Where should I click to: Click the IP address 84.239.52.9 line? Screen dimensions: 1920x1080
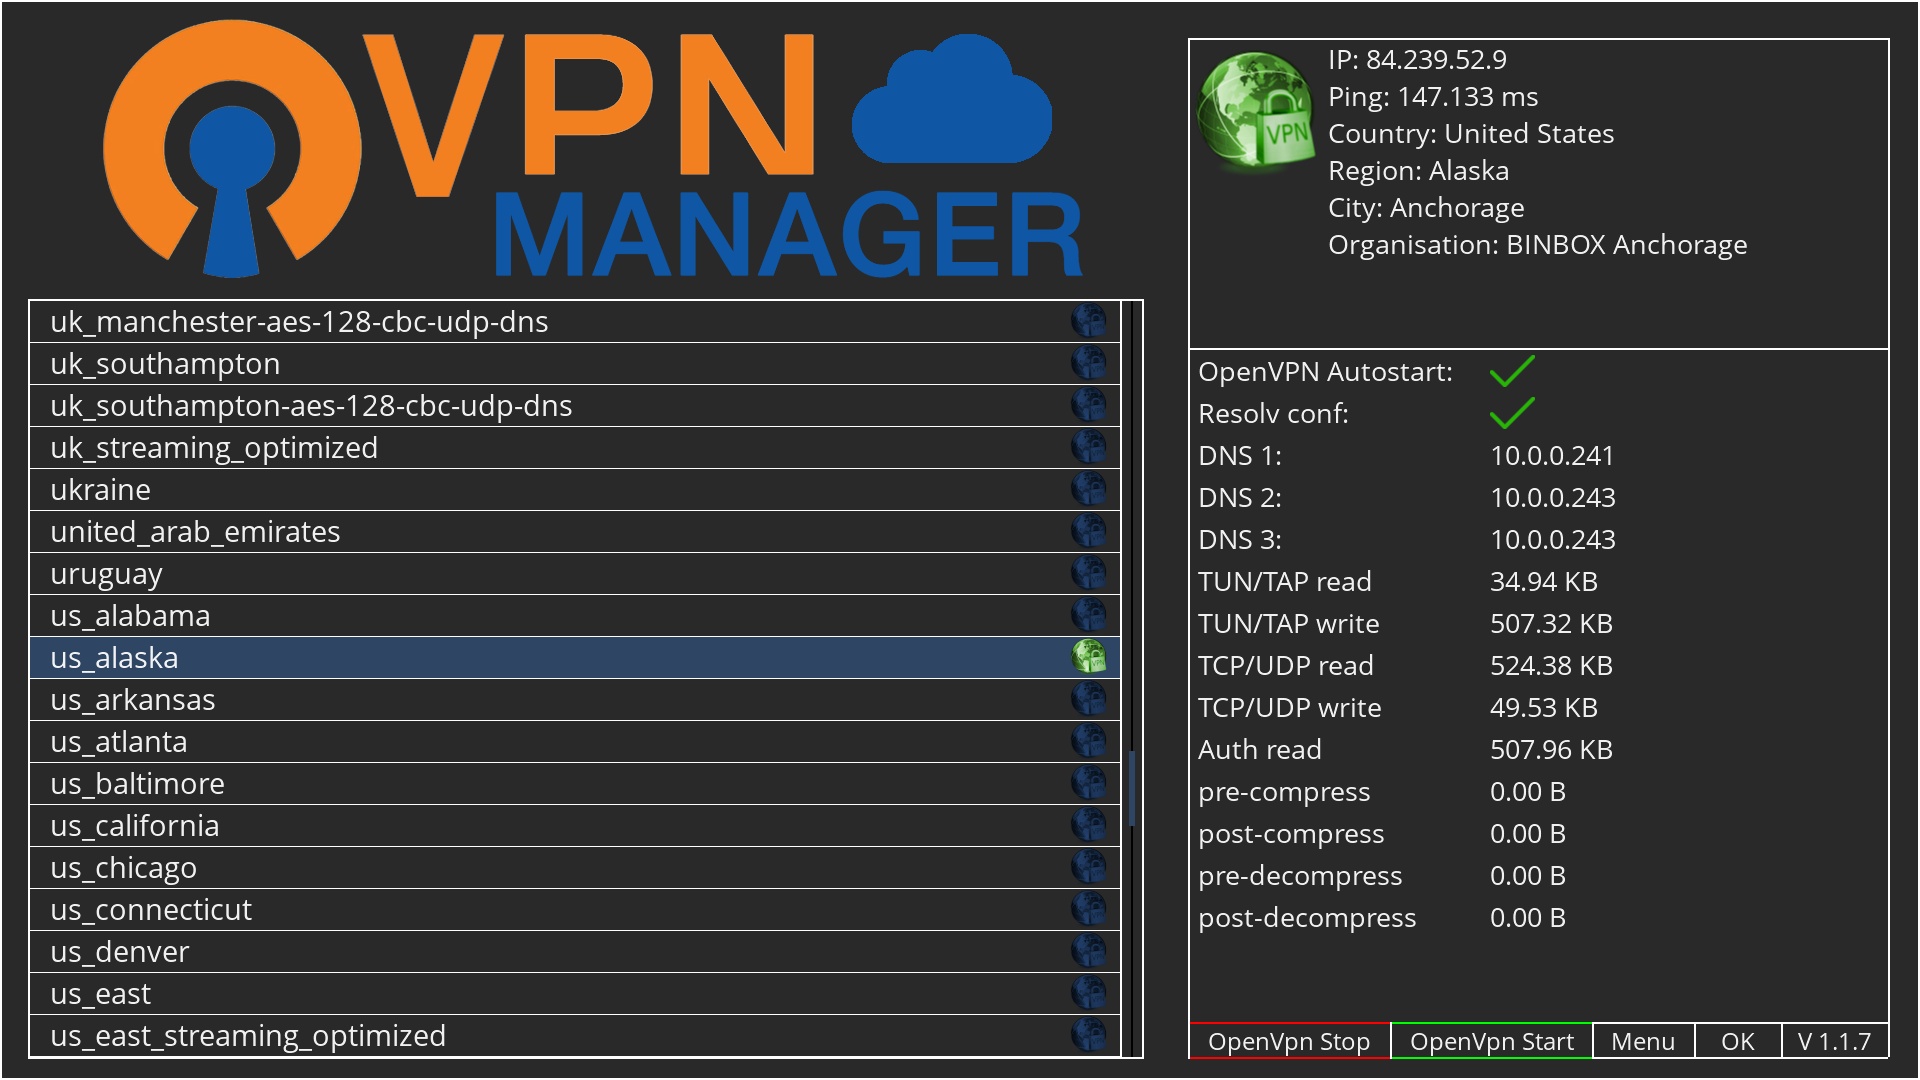(x=1417, y=59)
